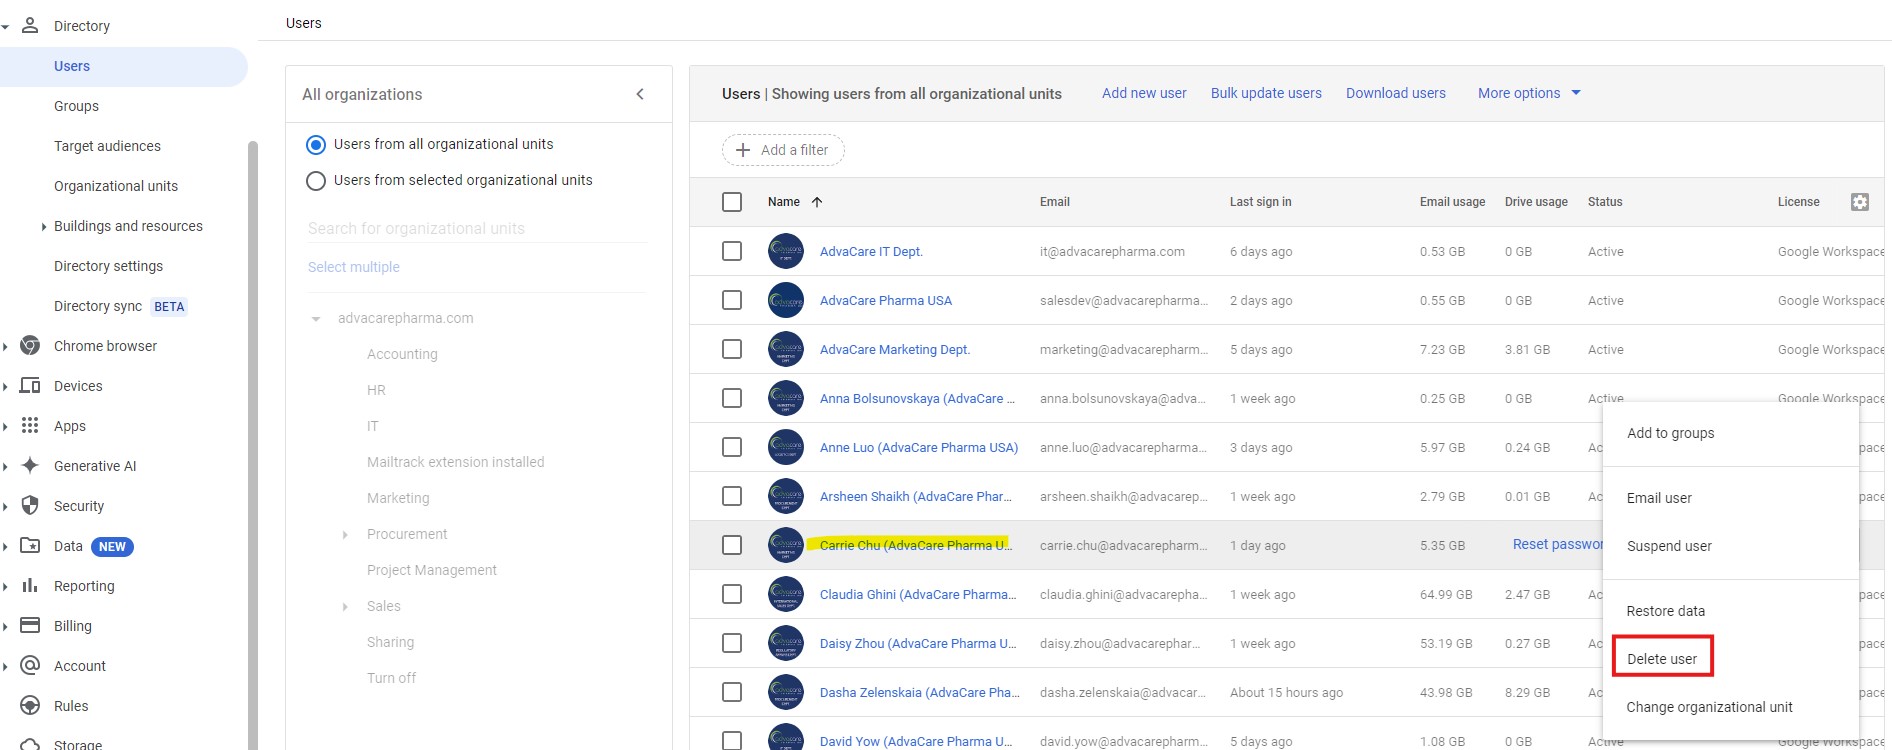Screen dimensions: 1892x750
Task: Select Users from selected organizational units radio
Action: tap(316, 181)
